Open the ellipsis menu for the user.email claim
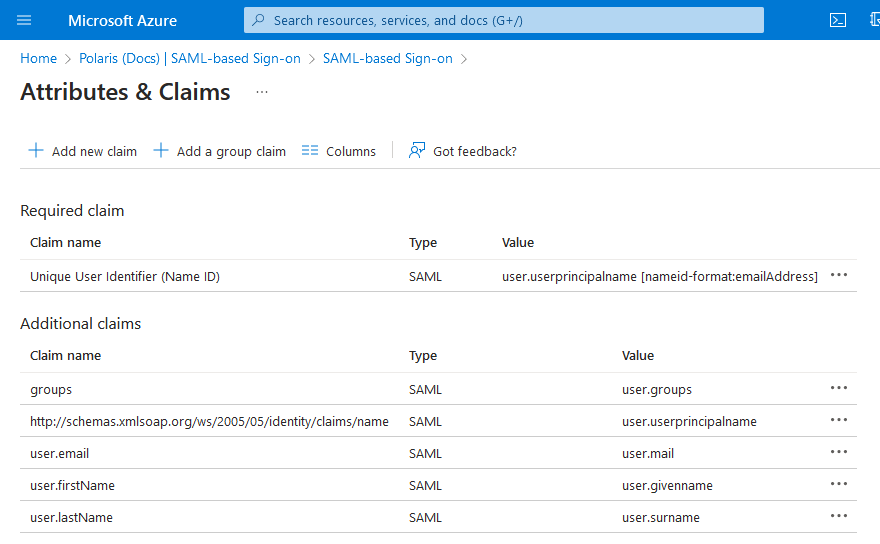Screen dimensions: 880x544 (x=839, y=453)
